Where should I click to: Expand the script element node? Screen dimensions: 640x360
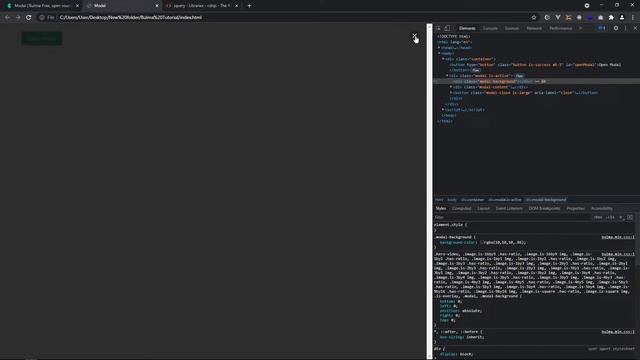(443, 110)
